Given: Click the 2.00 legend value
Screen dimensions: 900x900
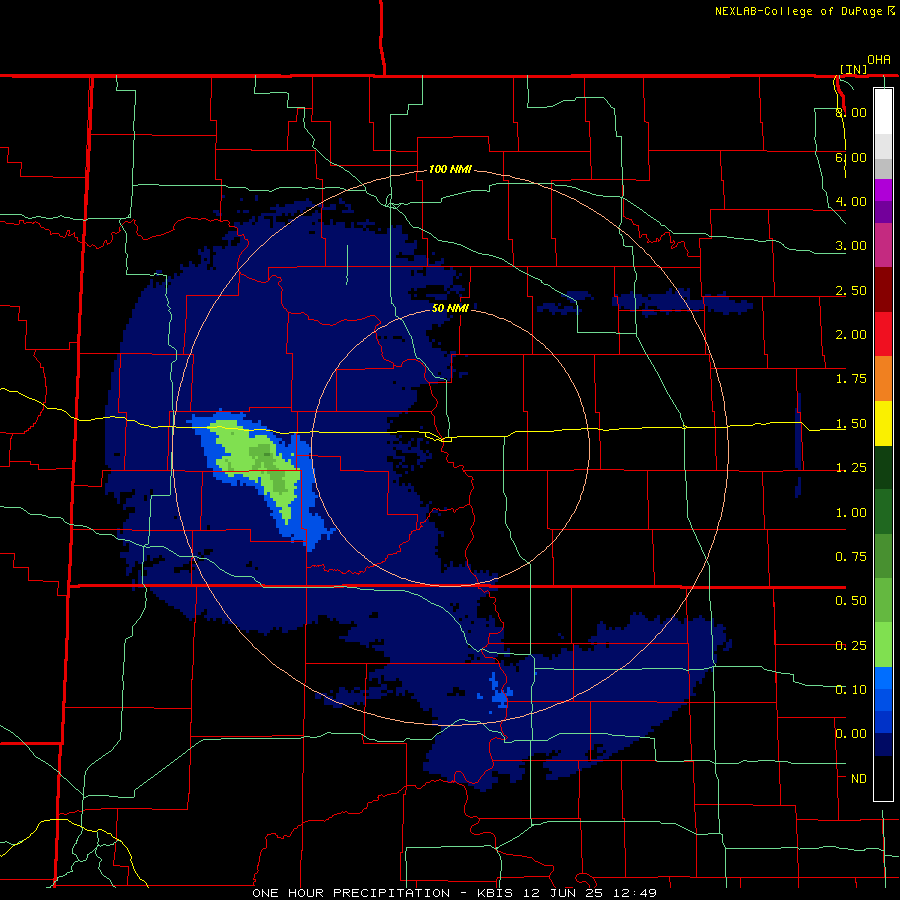Looking at the screenshot, I should pyautogui.click(x=851, y=335).
